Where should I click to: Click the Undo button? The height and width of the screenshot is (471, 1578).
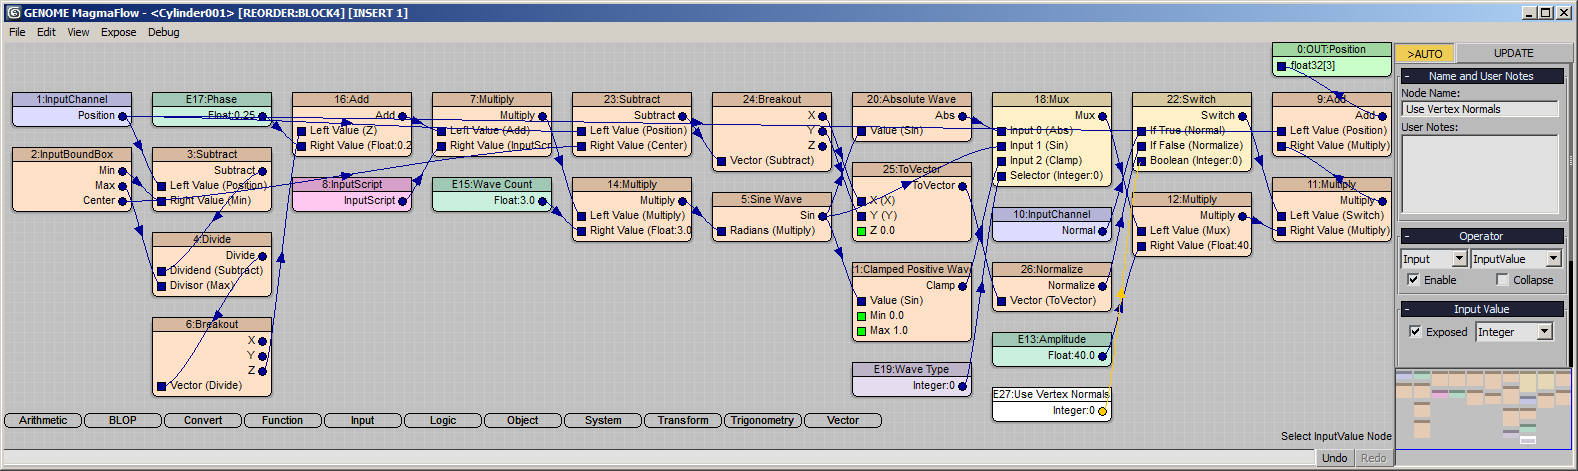tap(1335, 458)
